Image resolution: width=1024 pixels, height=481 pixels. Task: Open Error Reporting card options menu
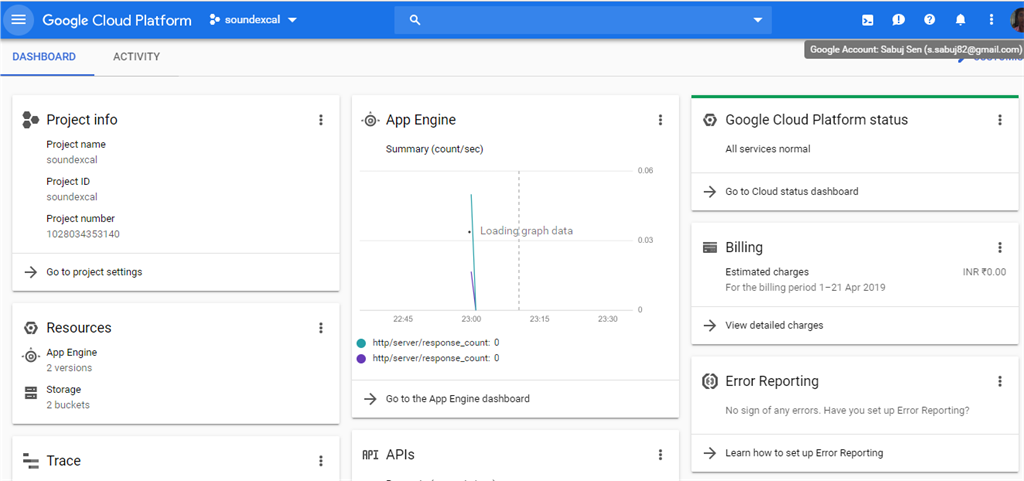tap(999, 381)
